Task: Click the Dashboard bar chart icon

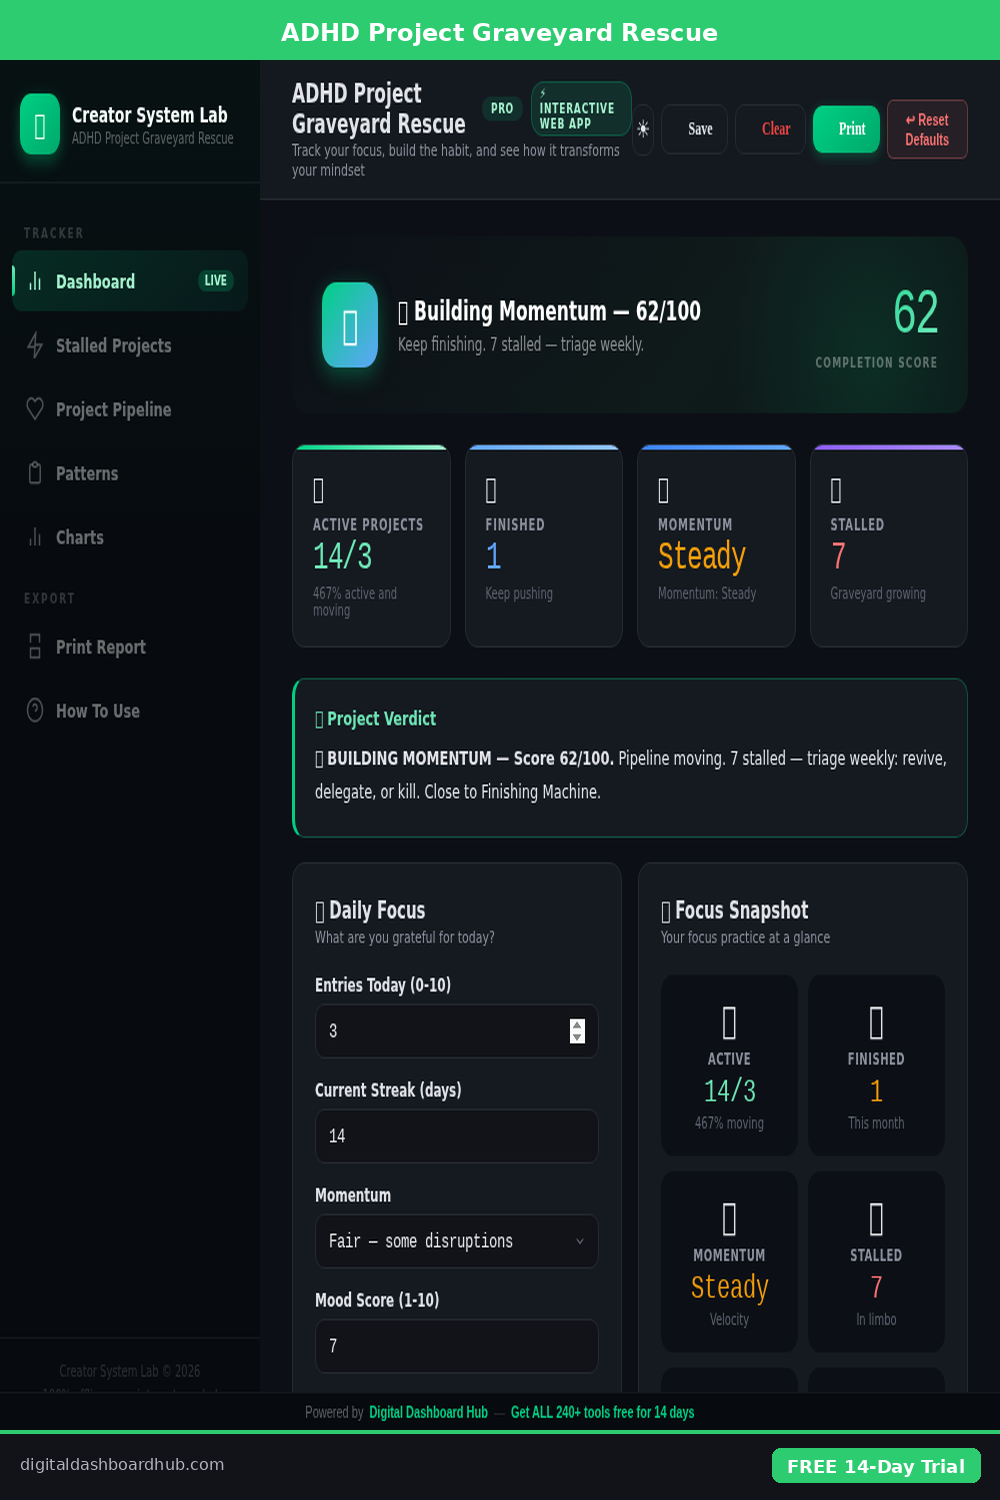Action: click(35, 281)
